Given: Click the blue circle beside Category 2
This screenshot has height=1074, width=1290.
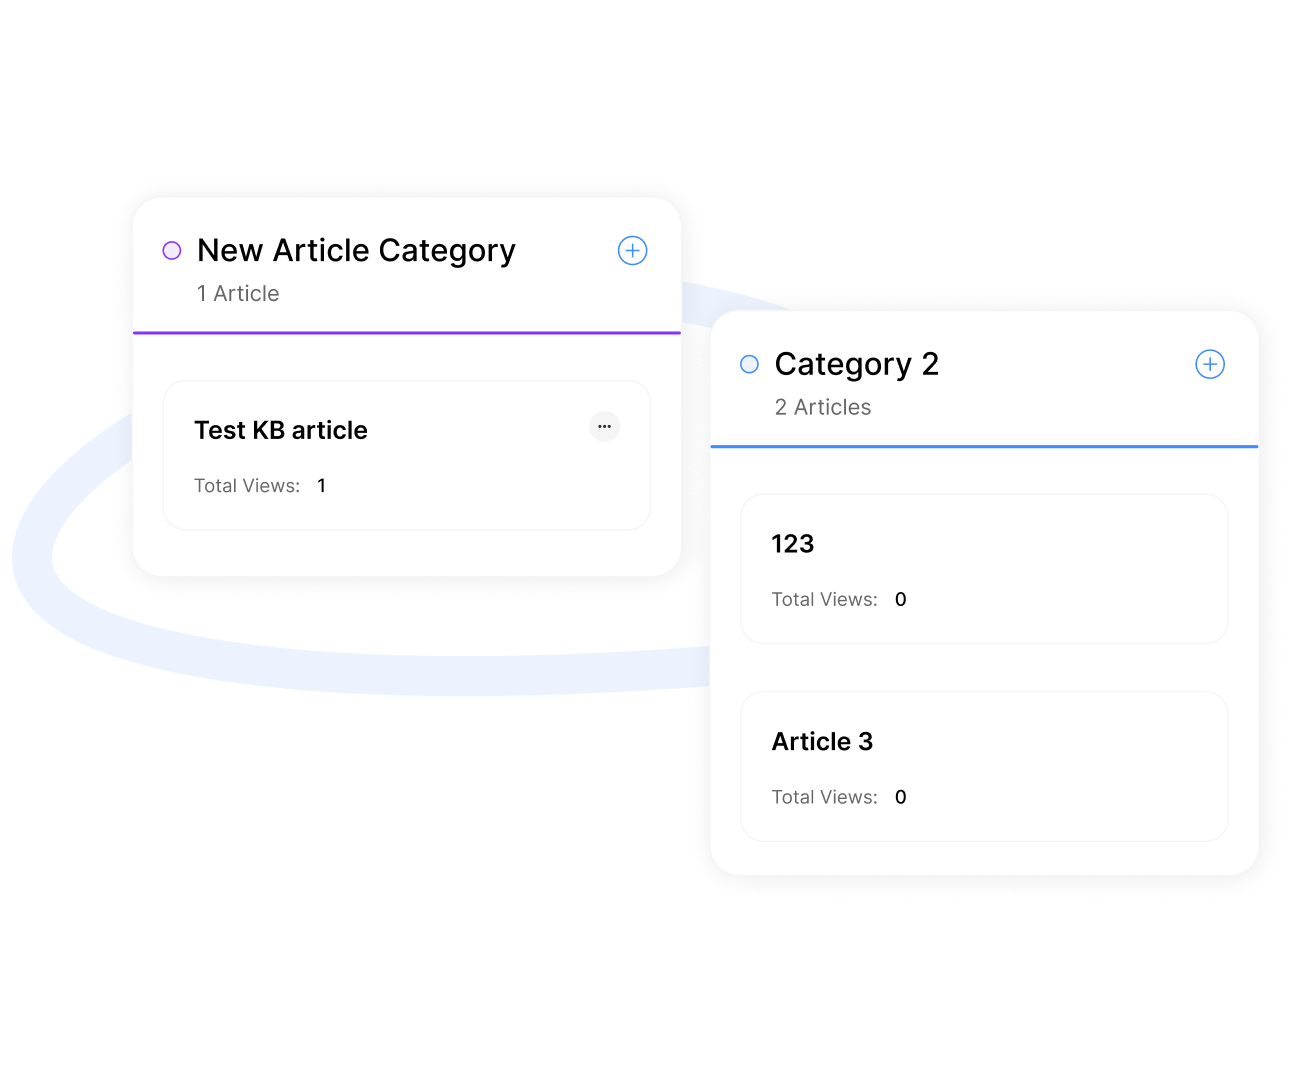Looking at the screenshot, I should [x=749, y=364].
